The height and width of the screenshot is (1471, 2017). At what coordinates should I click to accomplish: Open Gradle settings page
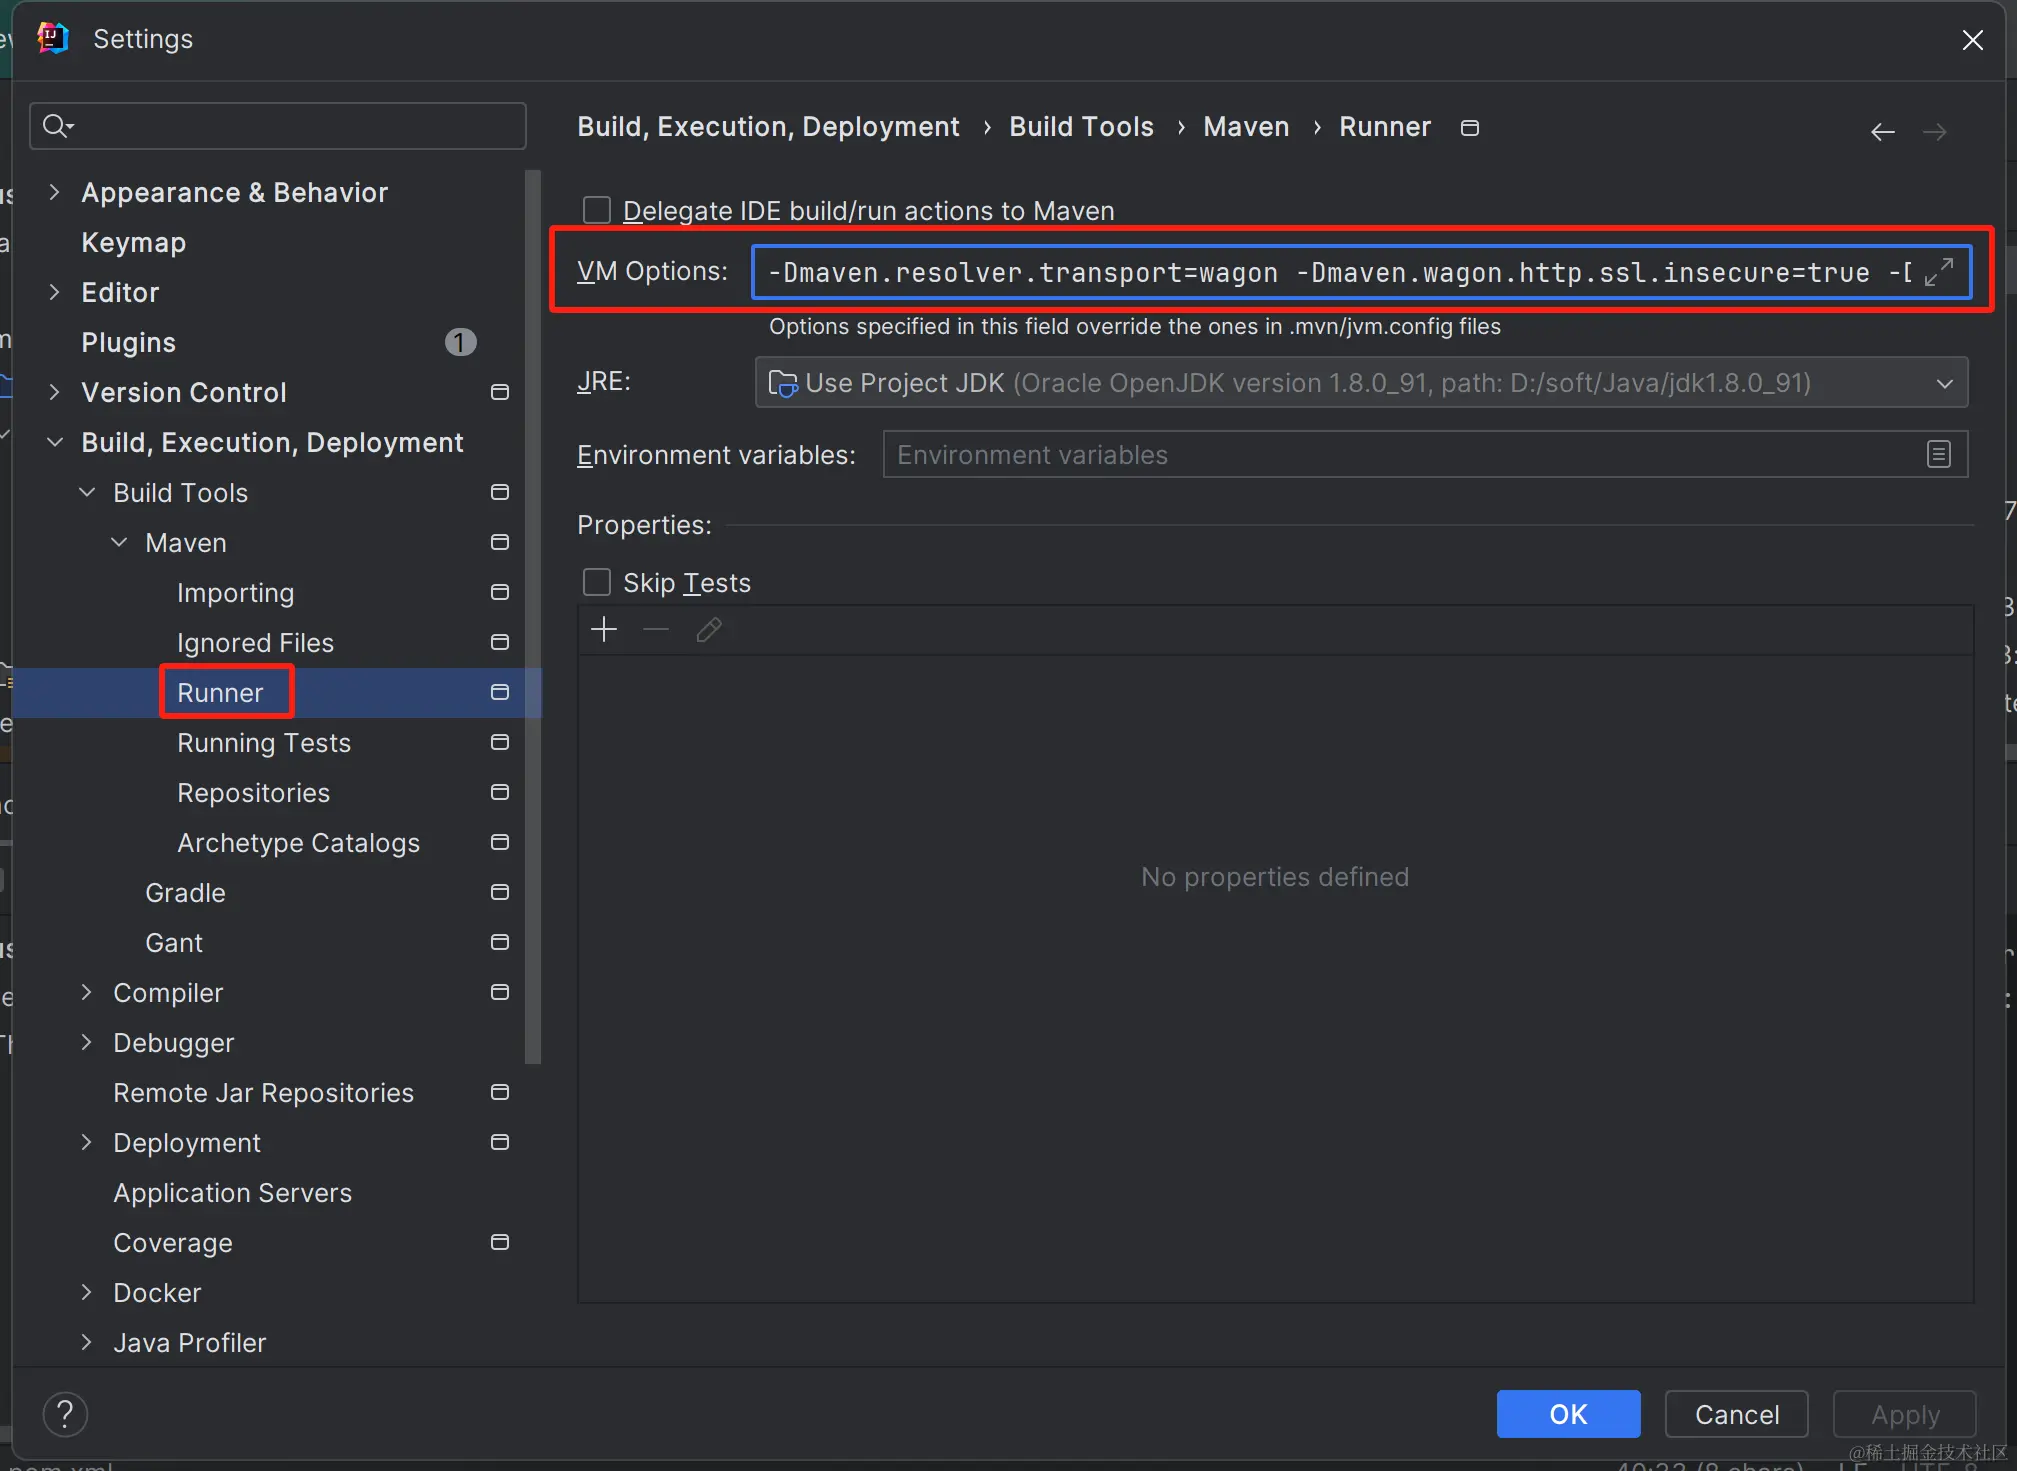(x=185, y=892)
